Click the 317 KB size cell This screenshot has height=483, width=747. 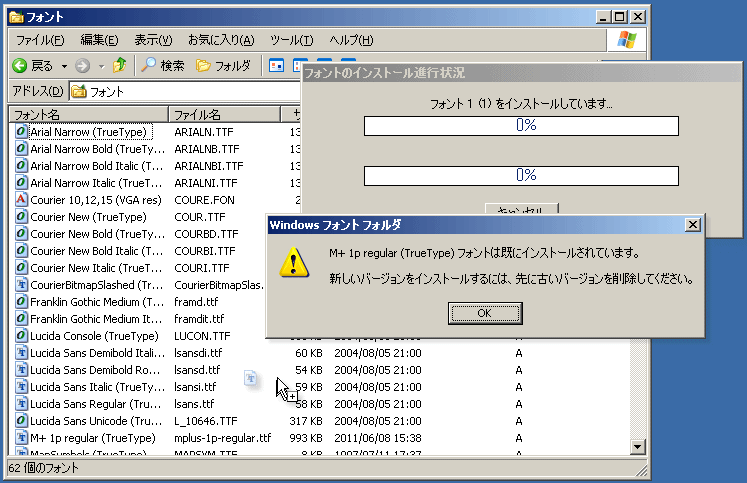pyautogui.click(x=305, y=421)
